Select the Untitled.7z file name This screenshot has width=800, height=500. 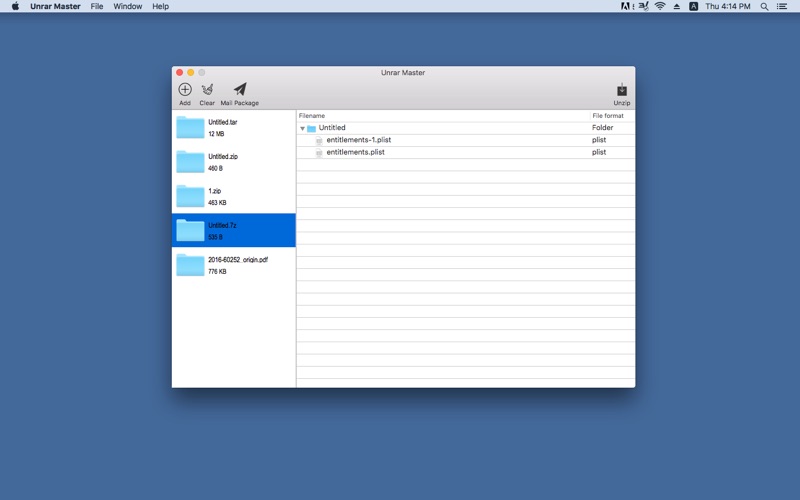click(x=222, y=225)
